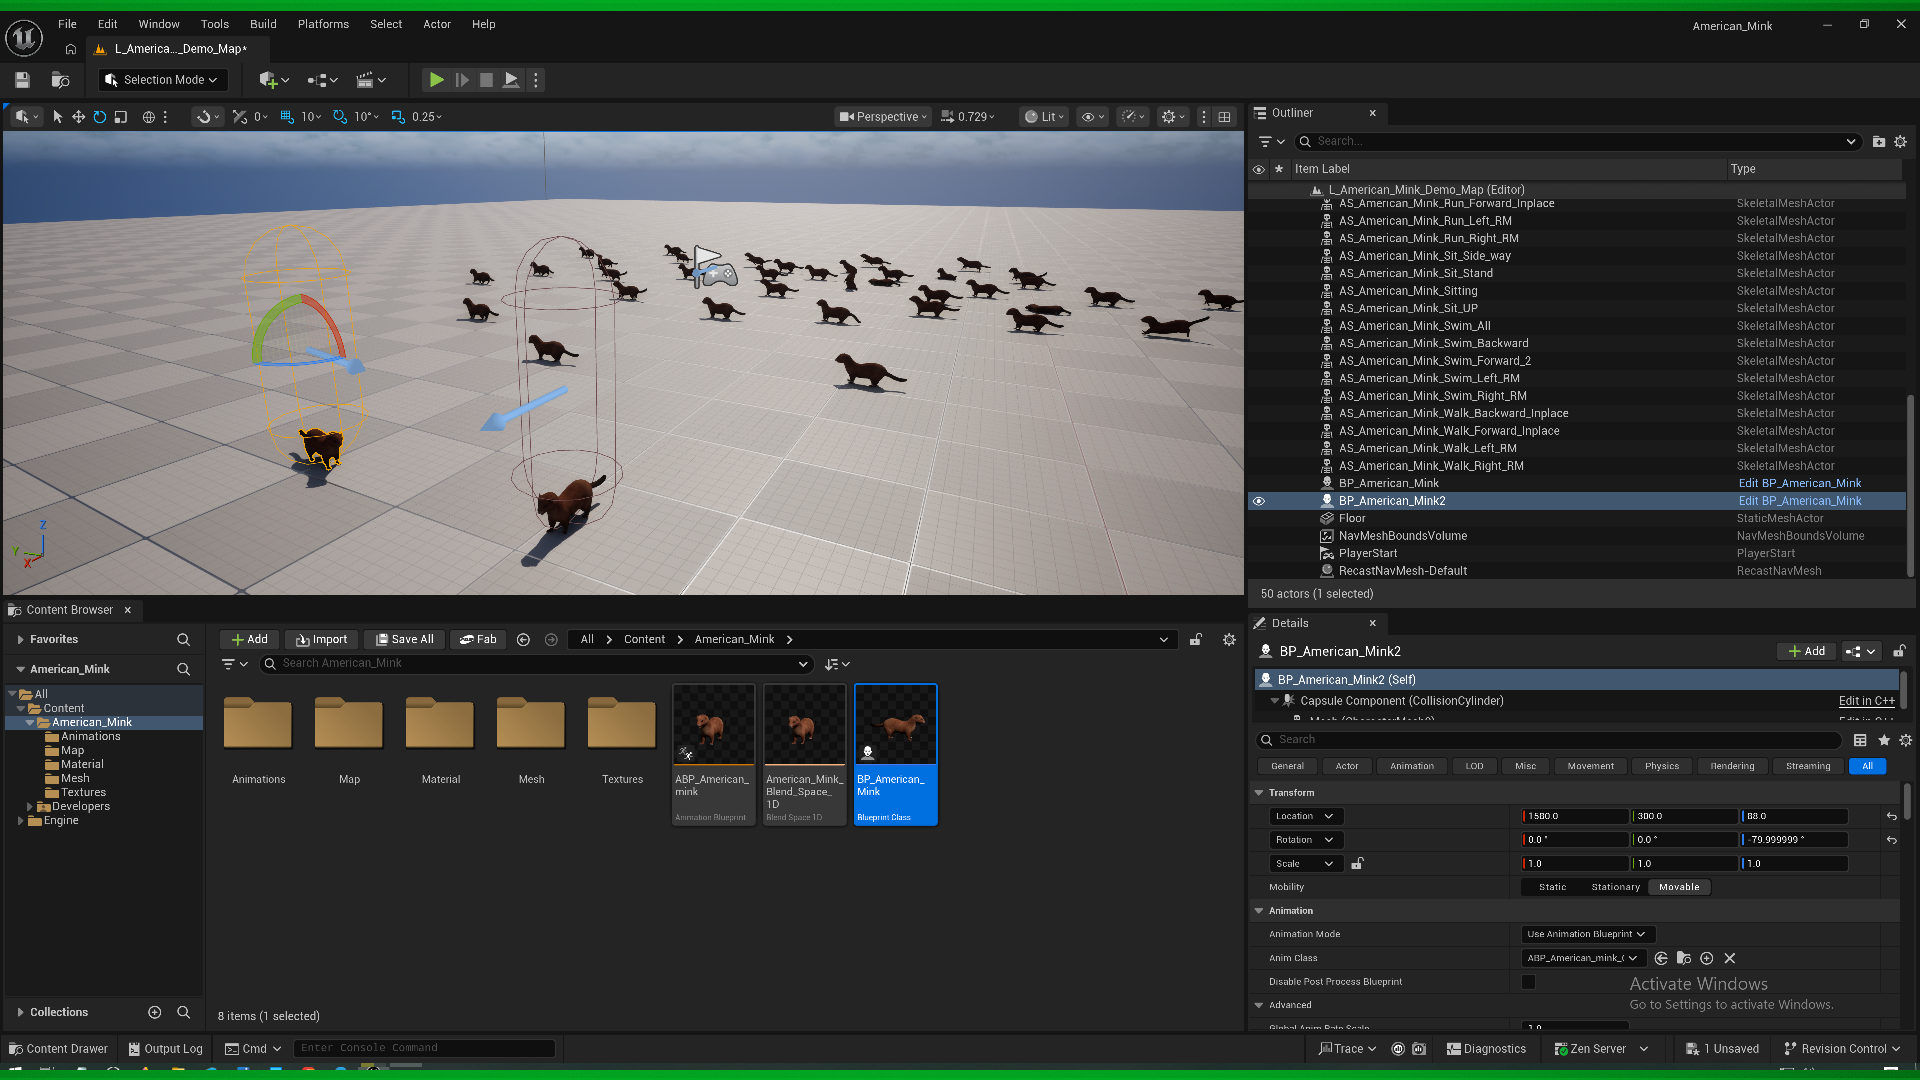
Task: Expand the Animation Mode dropdown
Action: pos(1588,934)
